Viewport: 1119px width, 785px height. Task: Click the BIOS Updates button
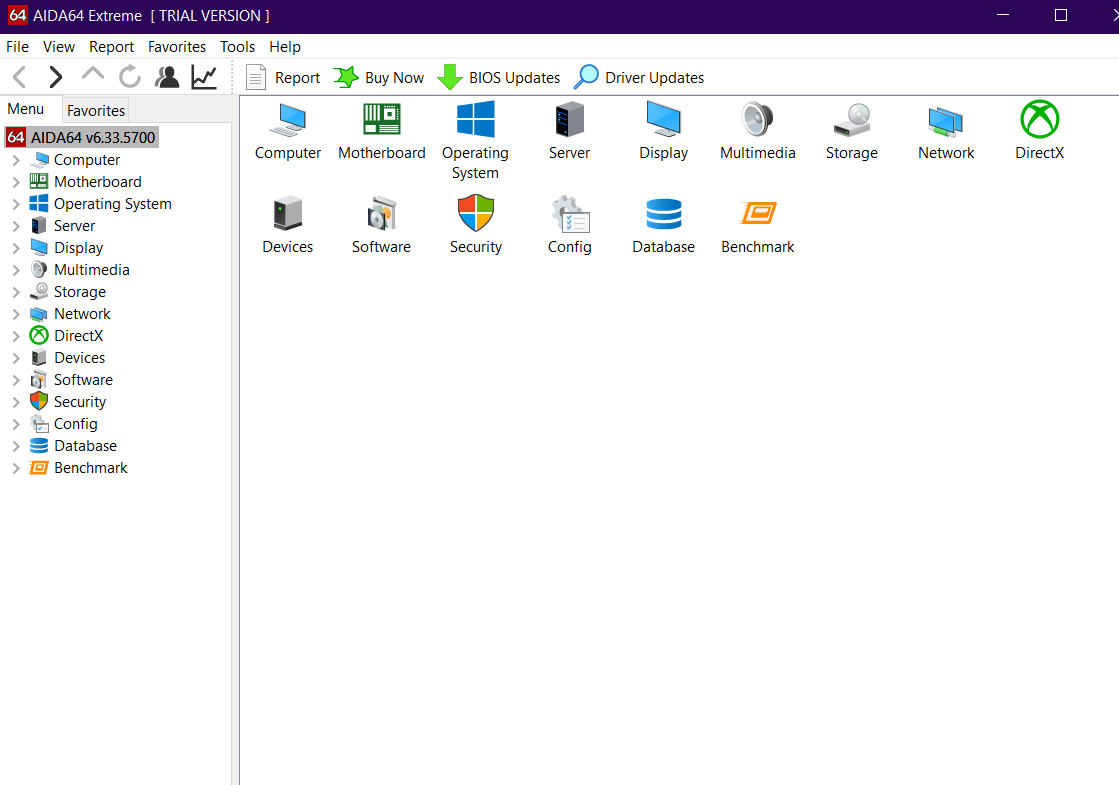(x=499, y=77)
